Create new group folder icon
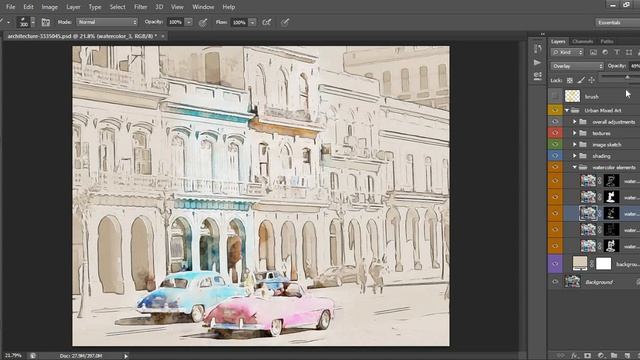The width and height of the screenshot is (640, 360). click(614, 356)
